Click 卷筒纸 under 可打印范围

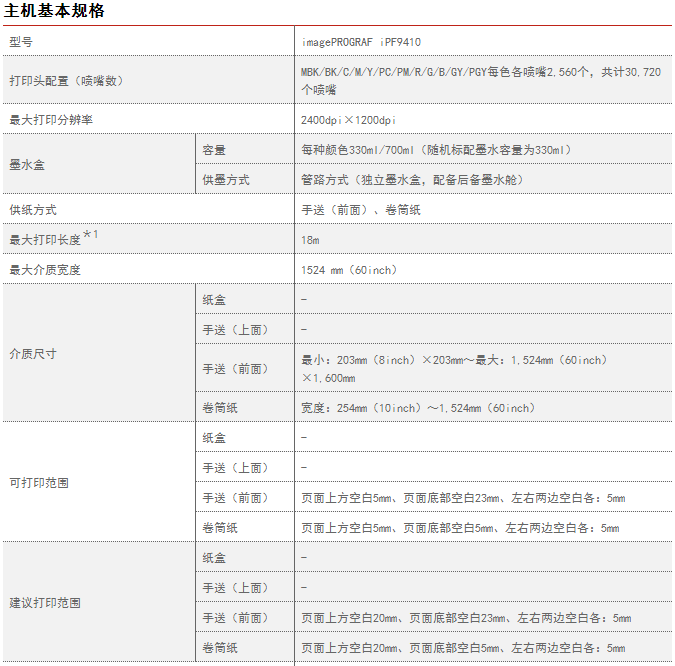220,528
